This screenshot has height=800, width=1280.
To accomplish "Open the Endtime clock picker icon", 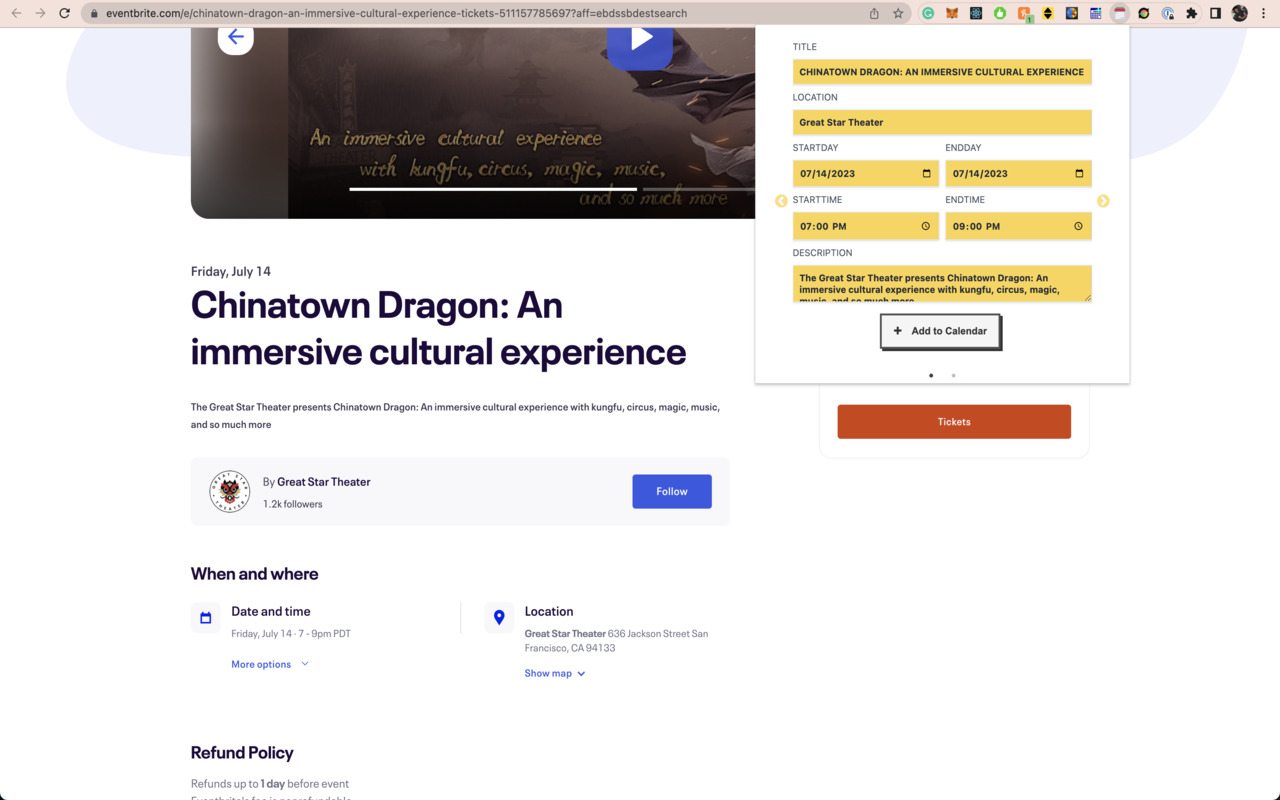I will [1078, 226].
